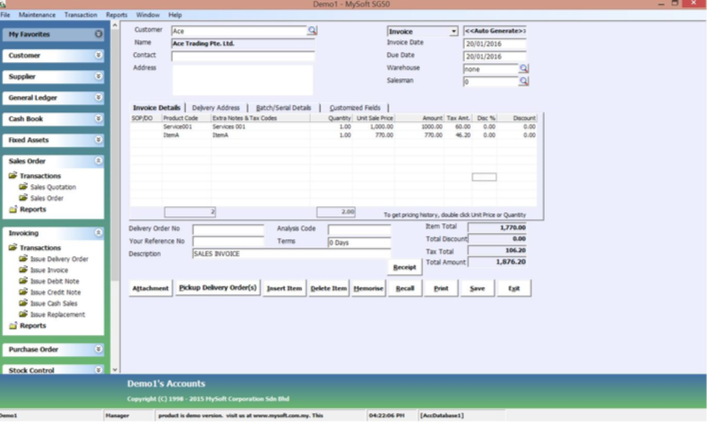
Task: Click the Invoice Date field
Action: tap(495, 44)
